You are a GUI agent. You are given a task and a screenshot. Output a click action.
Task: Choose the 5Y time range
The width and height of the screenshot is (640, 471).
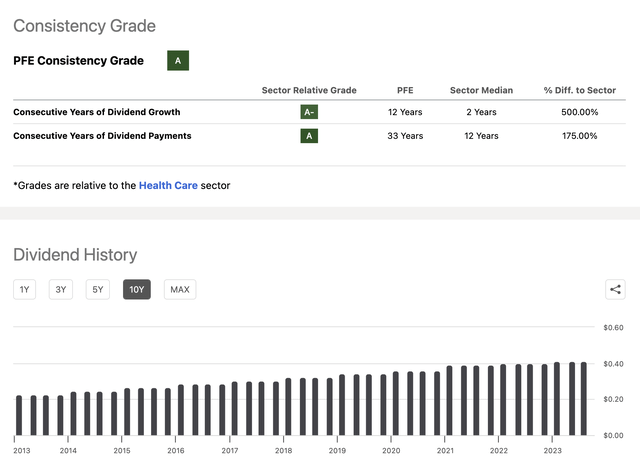click(x=97, y=290)
